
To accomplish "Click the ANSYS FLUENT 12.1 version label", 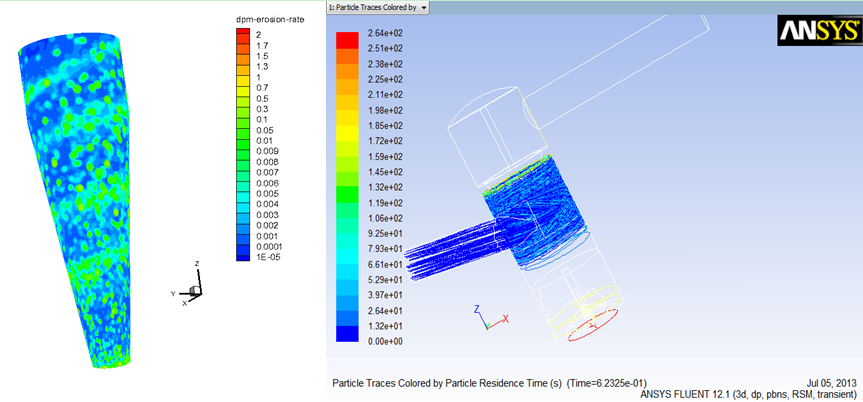I will pos(748,394).
